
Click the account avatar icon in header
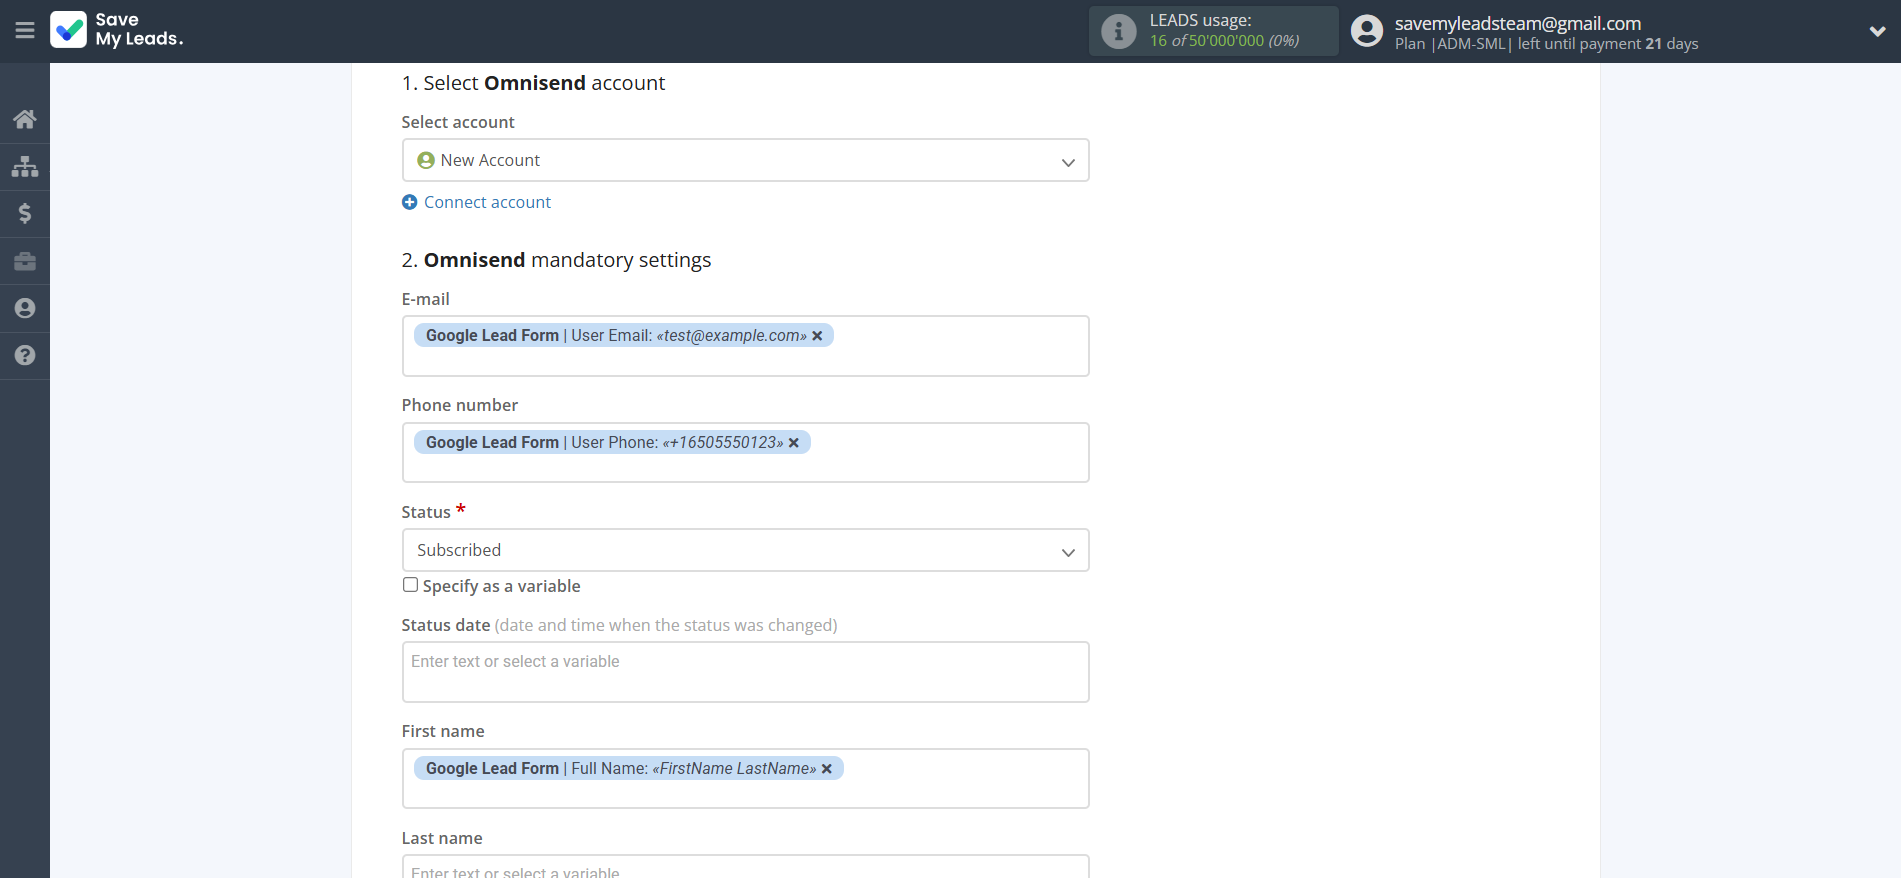point(1367,31)
